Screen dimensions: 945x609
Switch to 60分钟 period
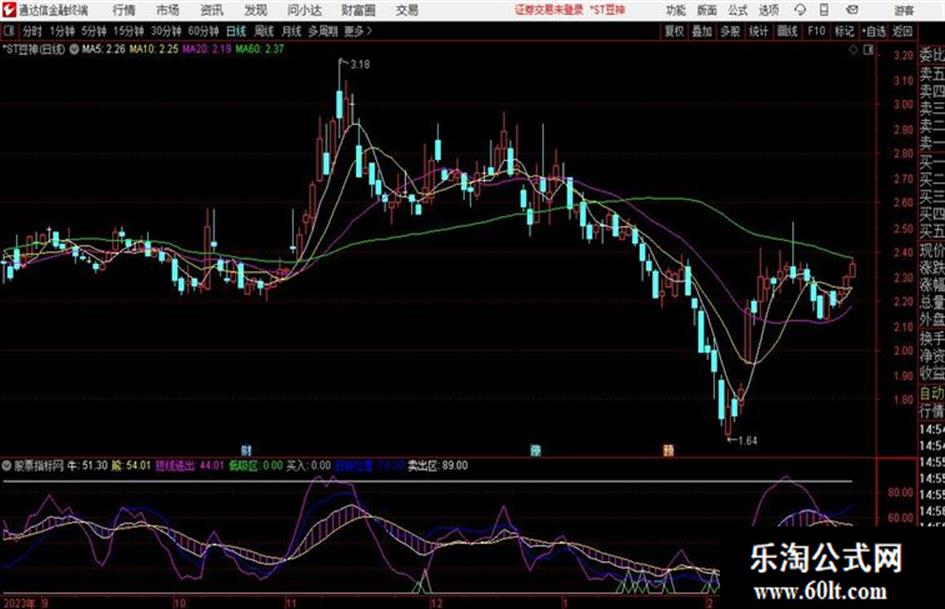pyautogui.click(x=204, y=31)
